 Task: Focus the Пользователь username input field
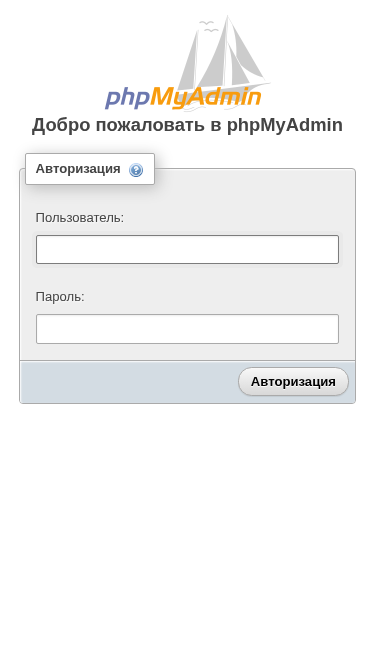tap(188, 250)
